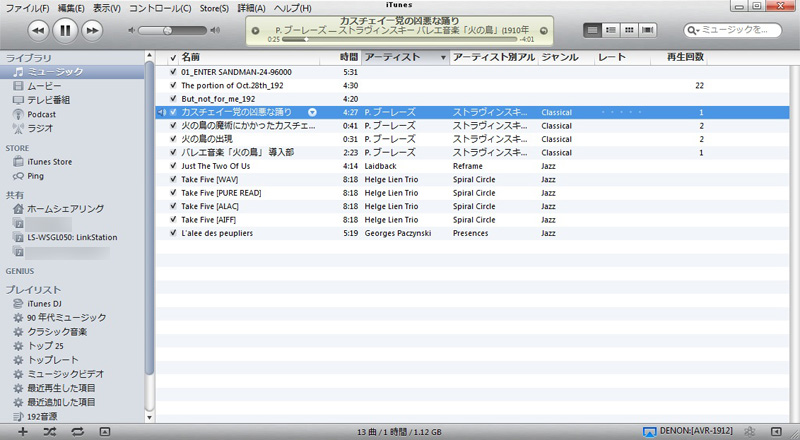Sort by アーティスト column header

point(405,57)
